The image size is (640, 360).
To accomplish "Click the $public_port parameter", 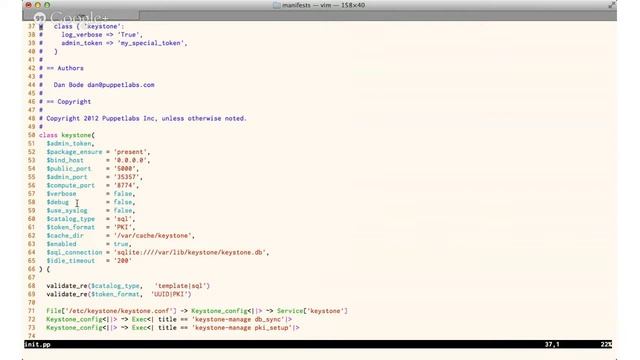I will [69, 169].
